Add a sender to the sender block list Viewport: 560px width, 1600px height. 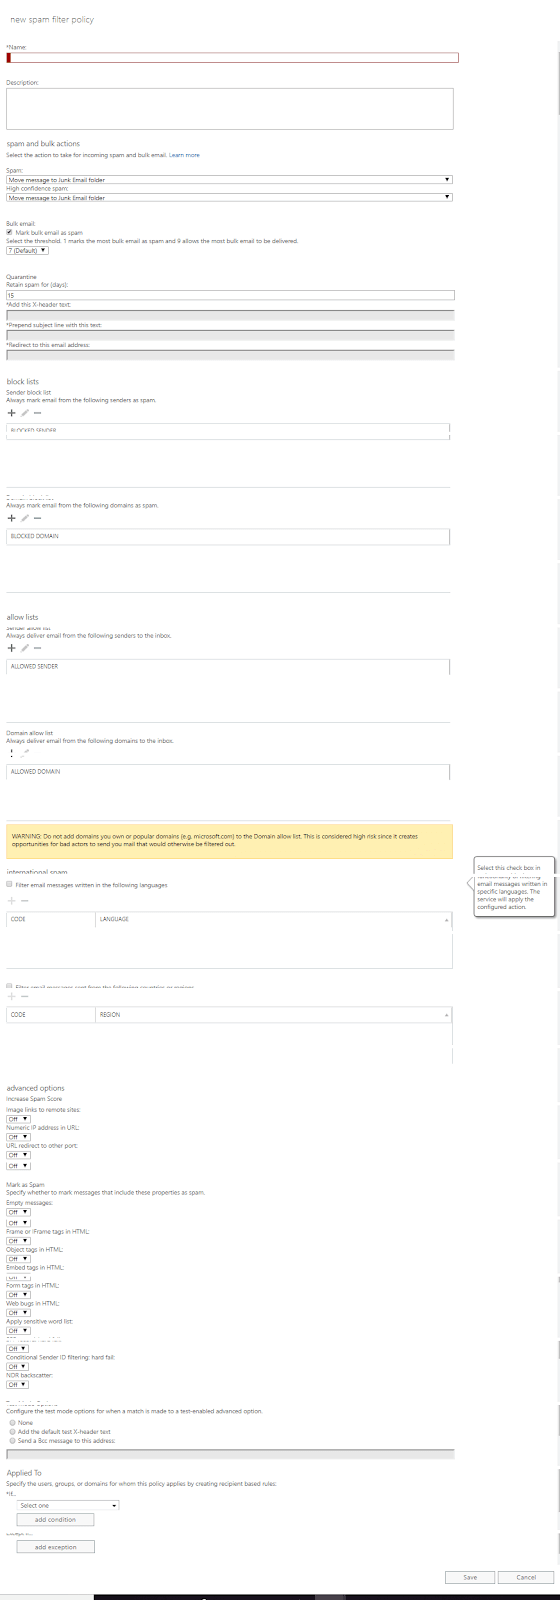(x=12, y=413)
